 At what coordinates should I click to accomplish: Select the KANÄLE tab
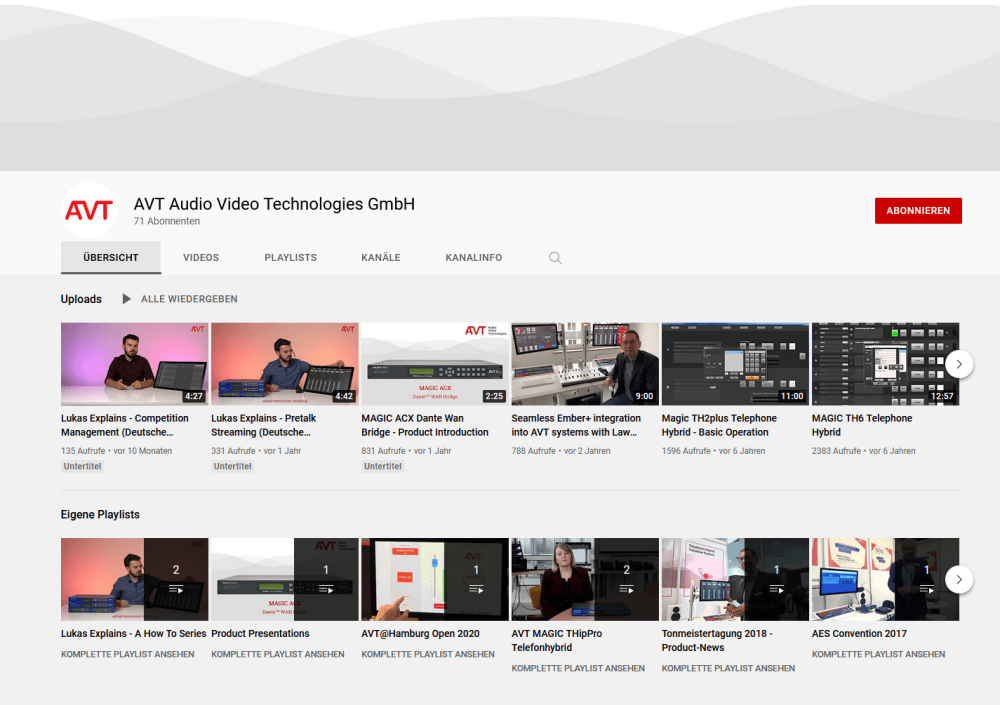click(380, 257)
